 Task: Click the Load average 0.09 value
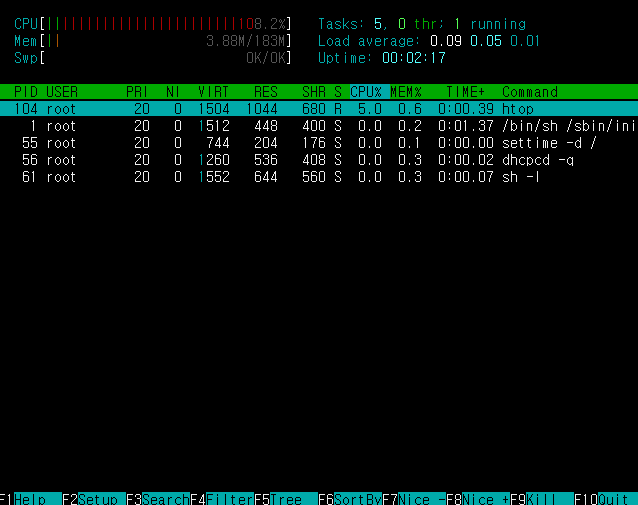446,41
